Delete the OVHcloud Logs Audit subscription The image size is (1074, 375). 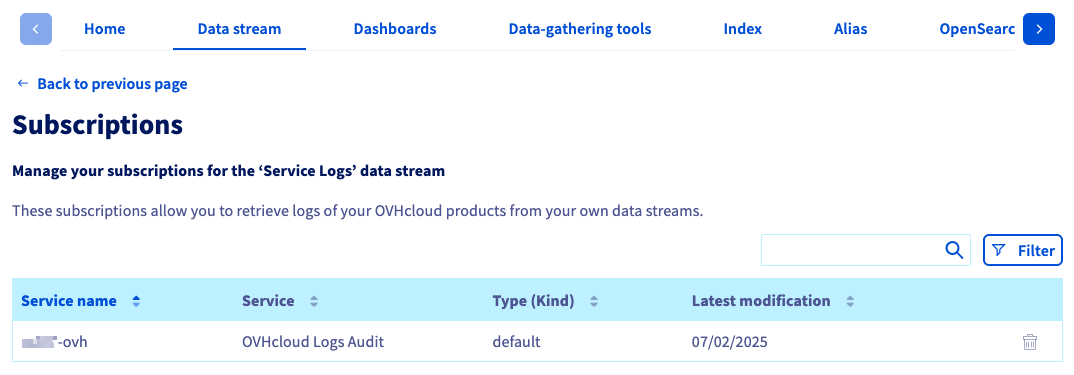coord(1029,341)
